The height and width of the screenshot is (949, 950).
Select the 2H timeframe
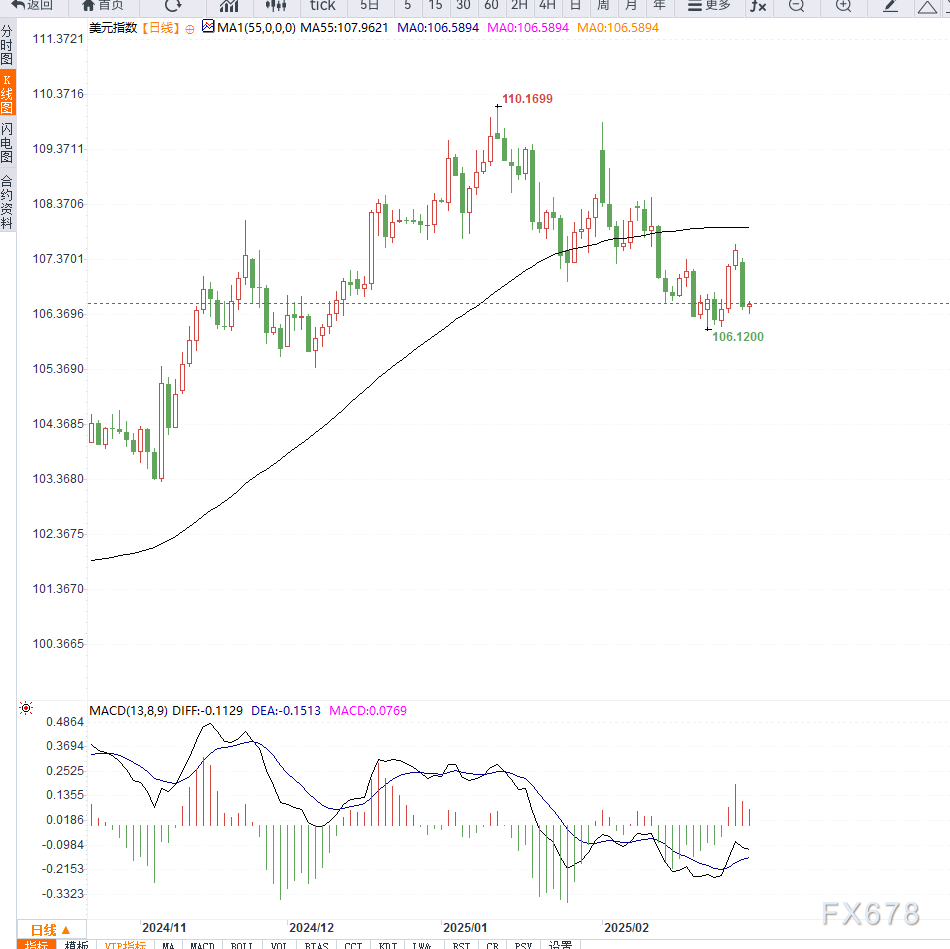point(519,5)
